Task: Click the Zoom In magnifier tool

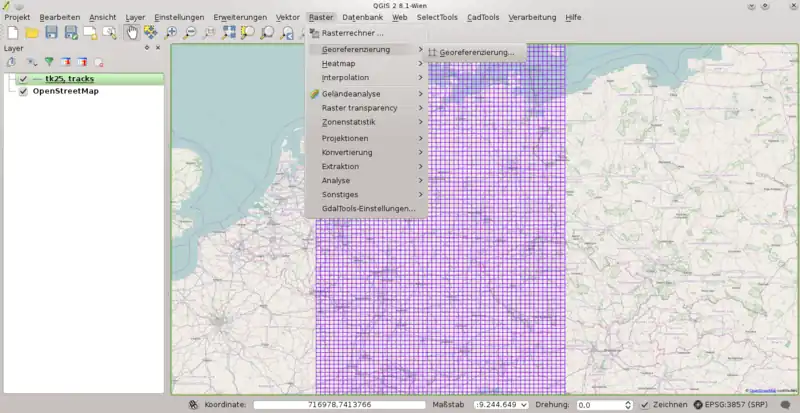Action: click(171, 33)
